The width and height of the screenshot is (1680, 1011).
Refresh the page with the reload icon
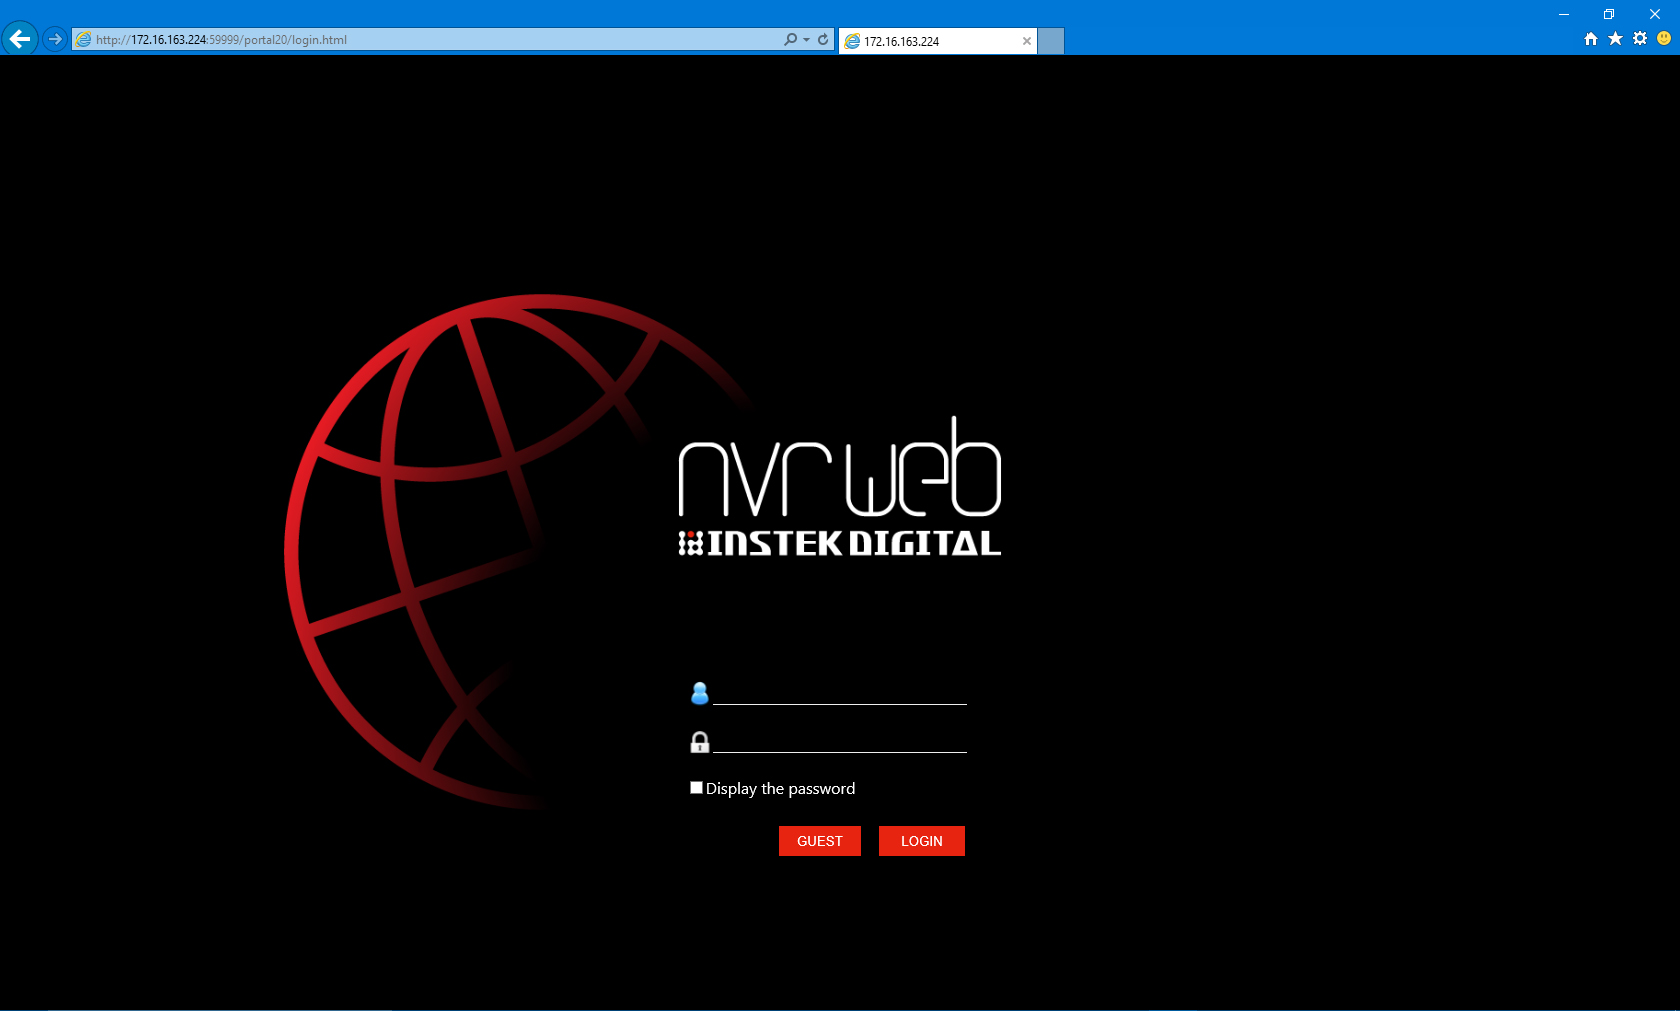pos(823,40)
